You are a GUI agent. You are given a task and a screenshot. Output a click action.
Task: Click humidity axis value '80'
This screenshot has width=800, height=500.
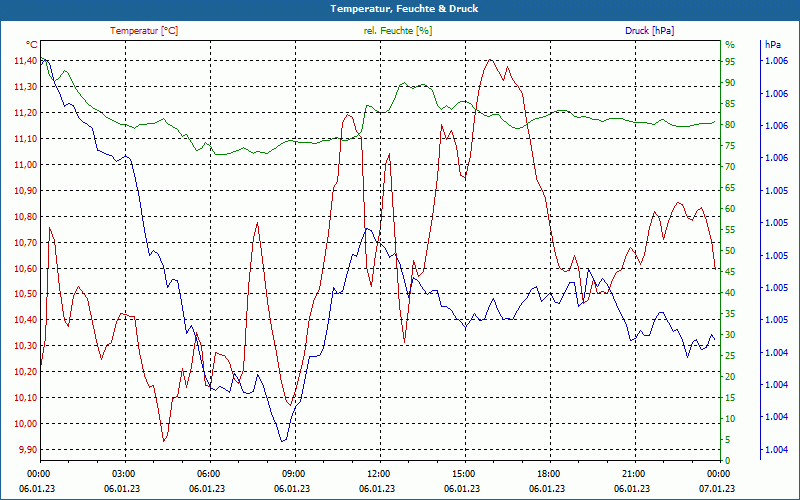point(730,125)
